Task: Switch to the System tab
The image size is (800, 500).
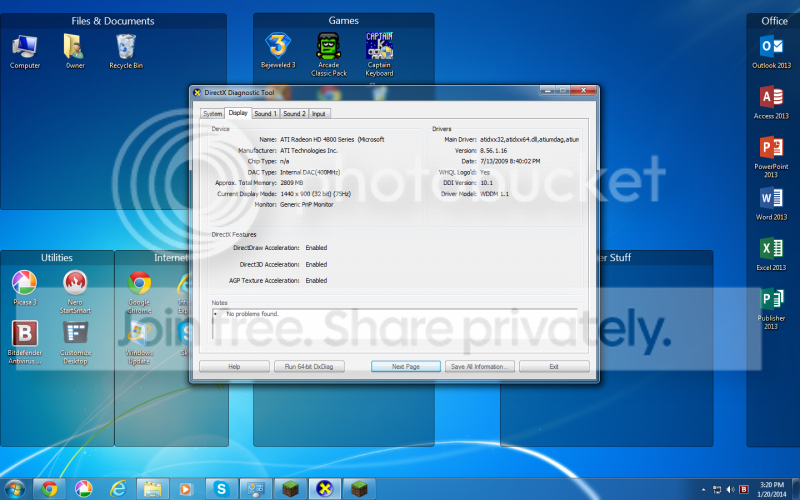Action: point(213,114)
